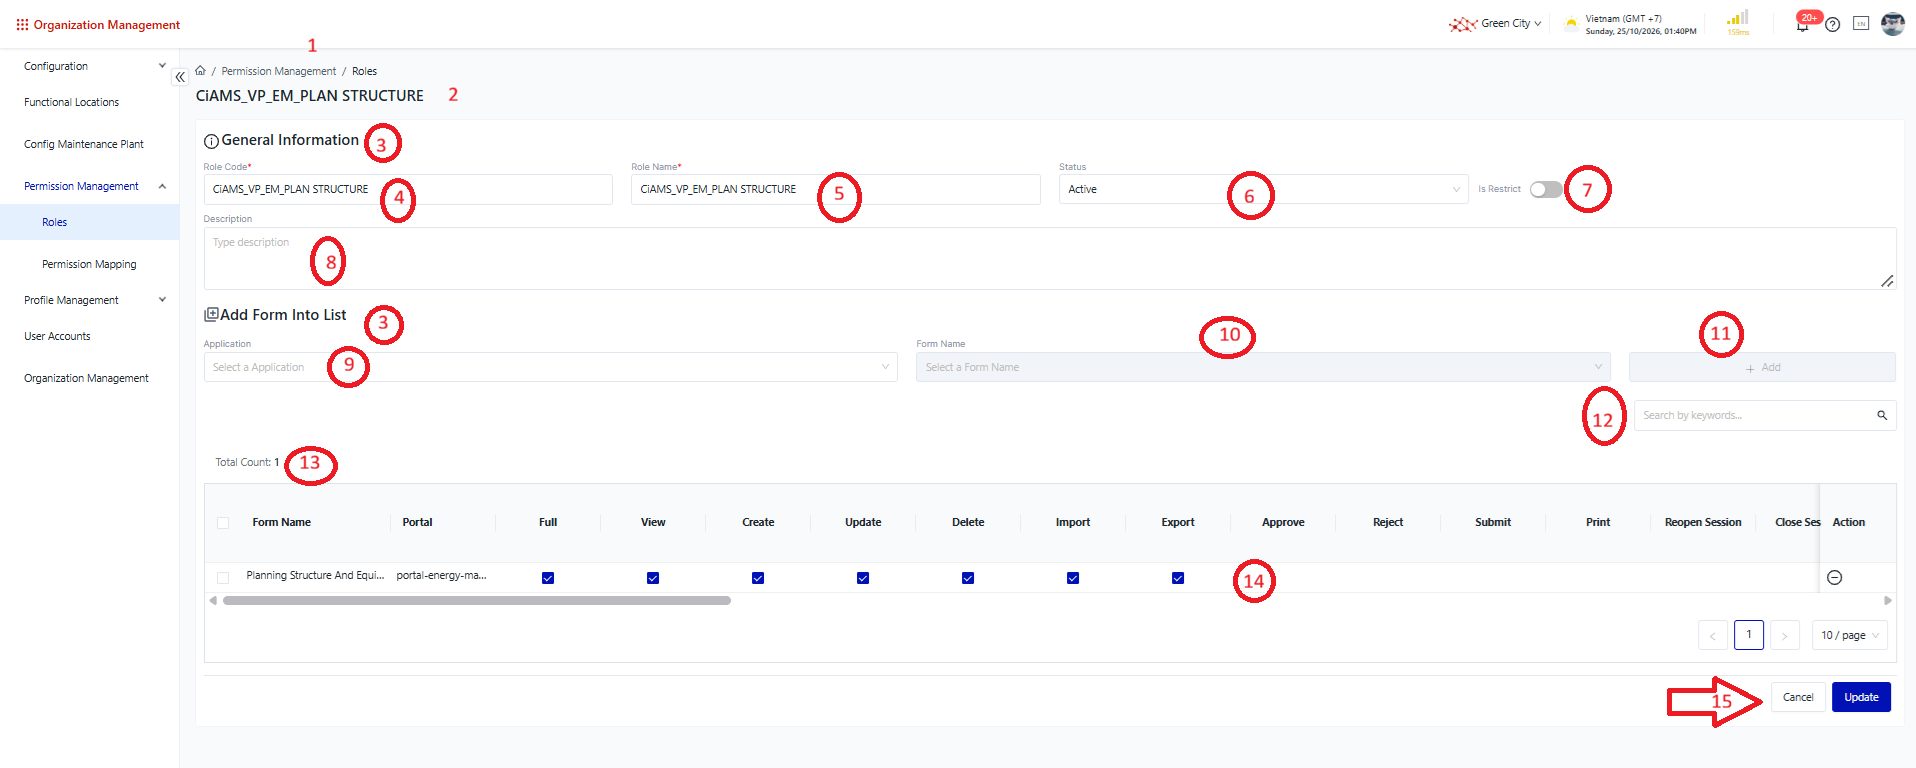
Task: Collapse the sidebar with double-chevron icon
Action: (x=180, y=77)
